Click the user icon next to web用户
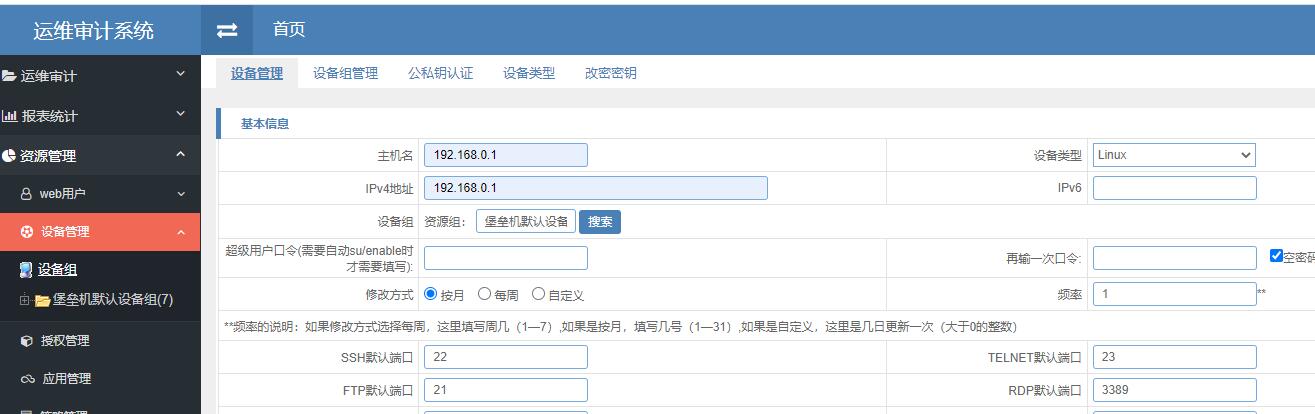The image size is (1315, 414). 26,194
